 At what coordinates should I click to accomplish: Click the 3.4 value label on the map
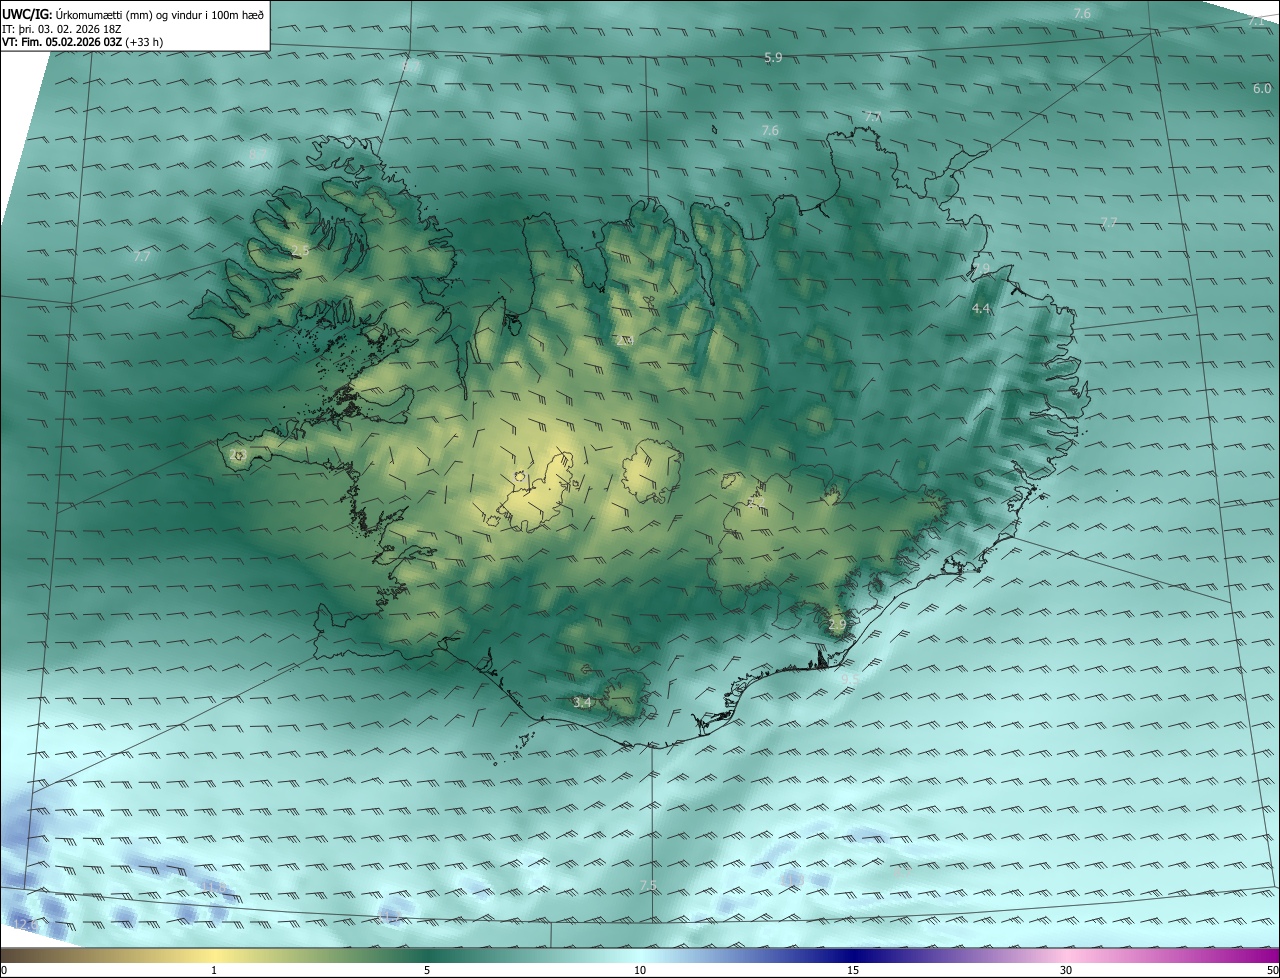point(583,703)
